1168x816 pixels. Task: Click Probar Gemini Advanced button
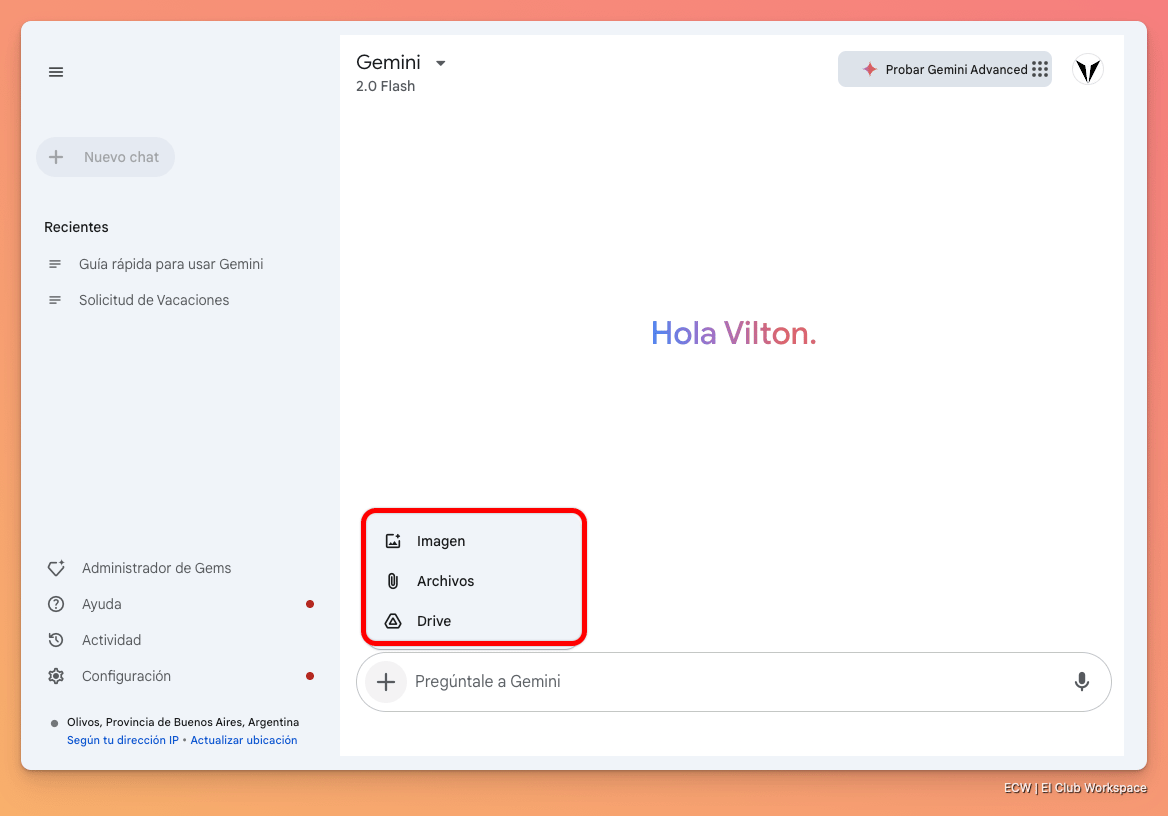pyautogui.click(x=945, y=69)
